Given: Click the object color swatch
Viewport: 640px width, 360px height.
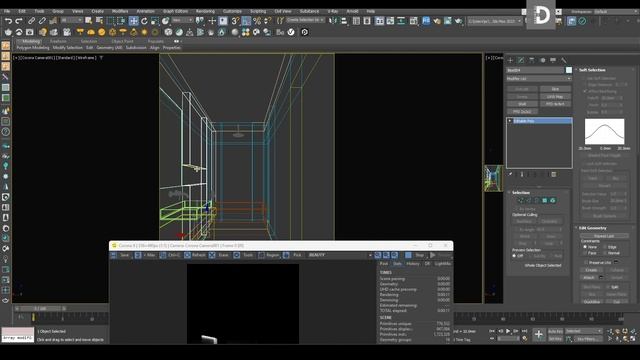Looking at the screenshot, I should pyautogui.click(x=569, y=70).
